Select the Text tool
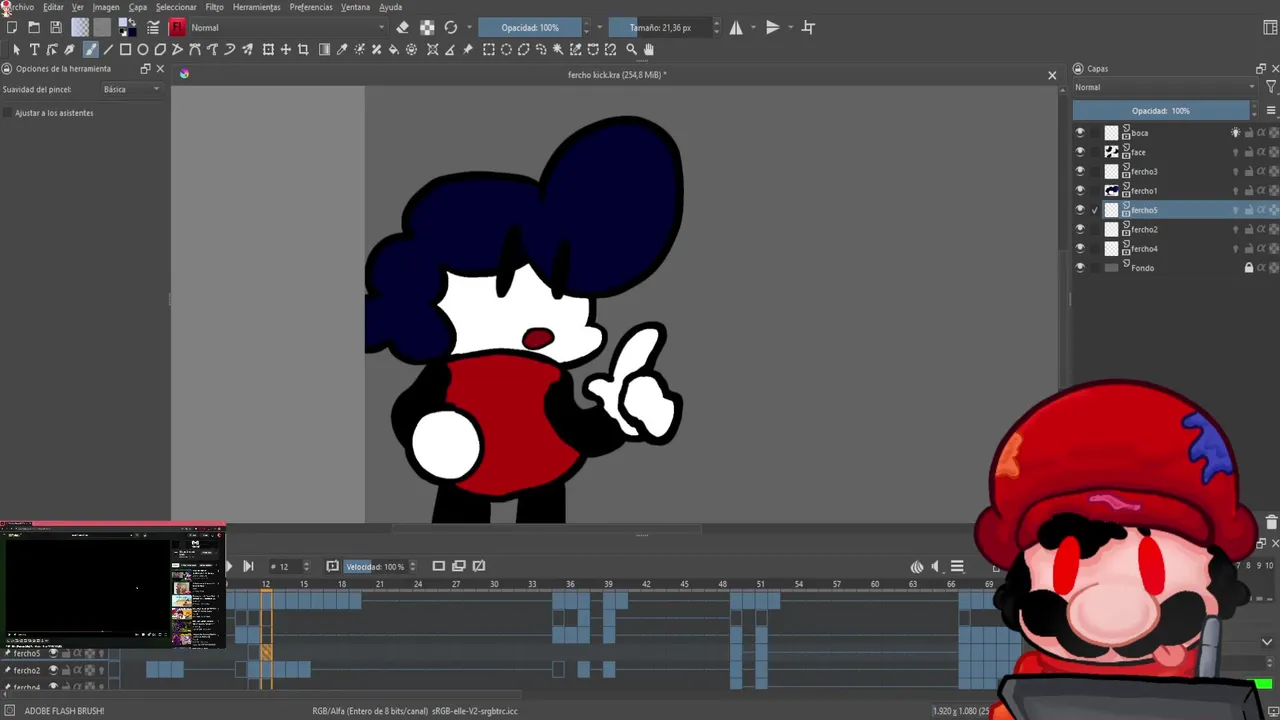This screenshot has height=720, width=1280. pyautogui.click(x=34, y=49)
